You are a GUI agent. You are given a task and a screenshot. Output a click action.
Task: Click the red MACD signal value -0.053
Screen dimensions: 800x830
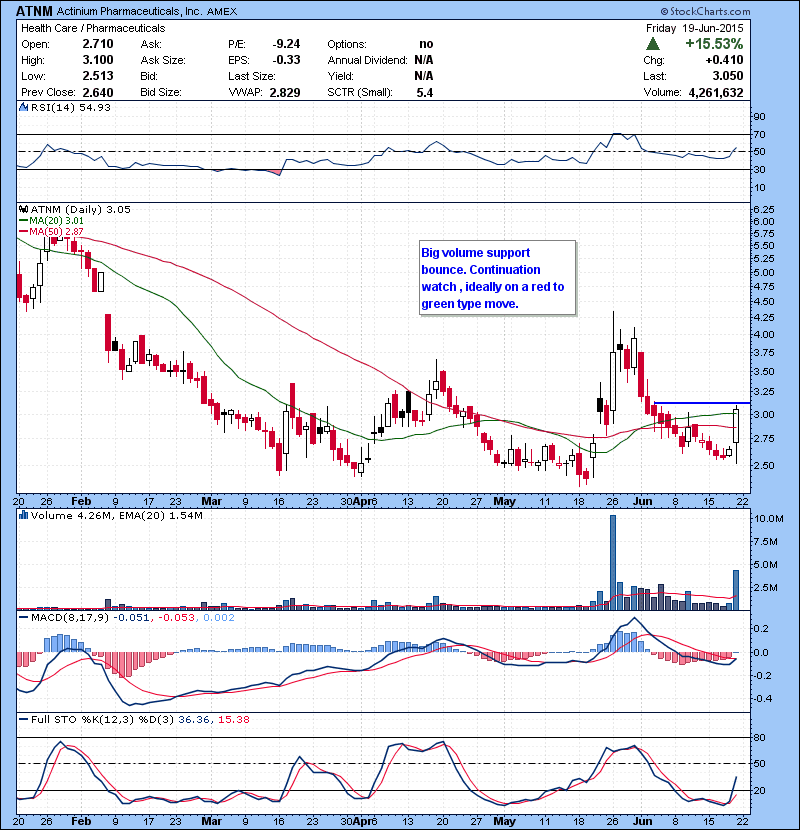coord(177,617)
